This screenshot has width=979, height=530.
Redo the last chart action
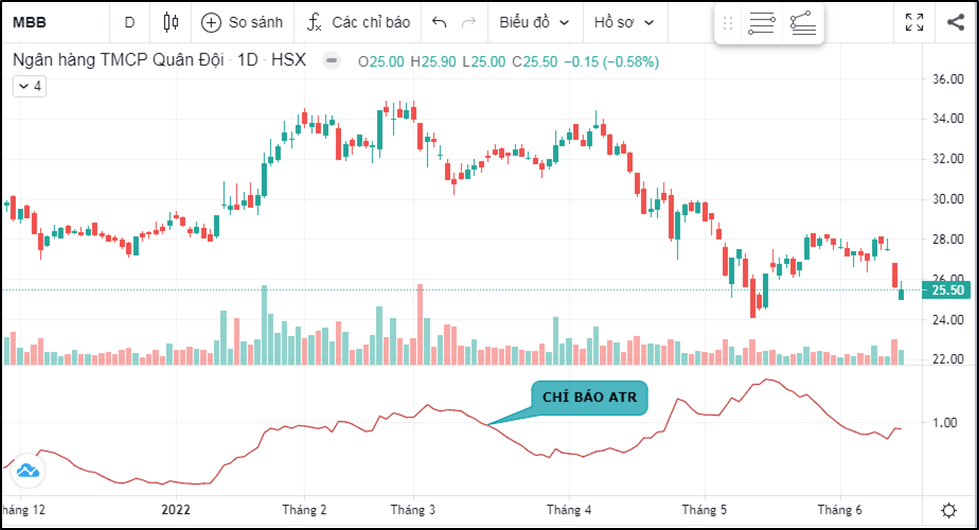[468, 22]
